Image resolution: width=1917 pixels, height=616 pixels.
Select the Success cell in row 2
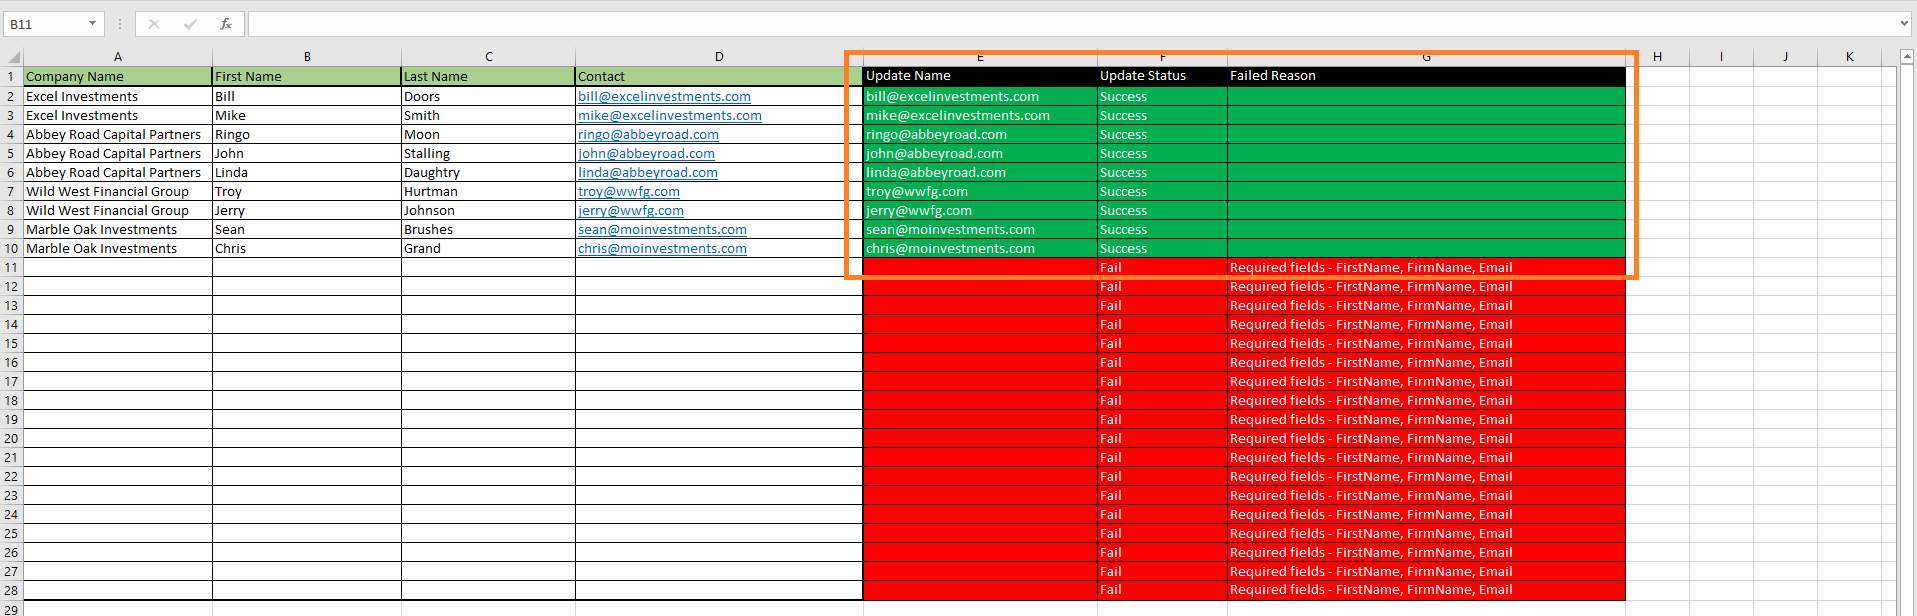coord(1162,96)
